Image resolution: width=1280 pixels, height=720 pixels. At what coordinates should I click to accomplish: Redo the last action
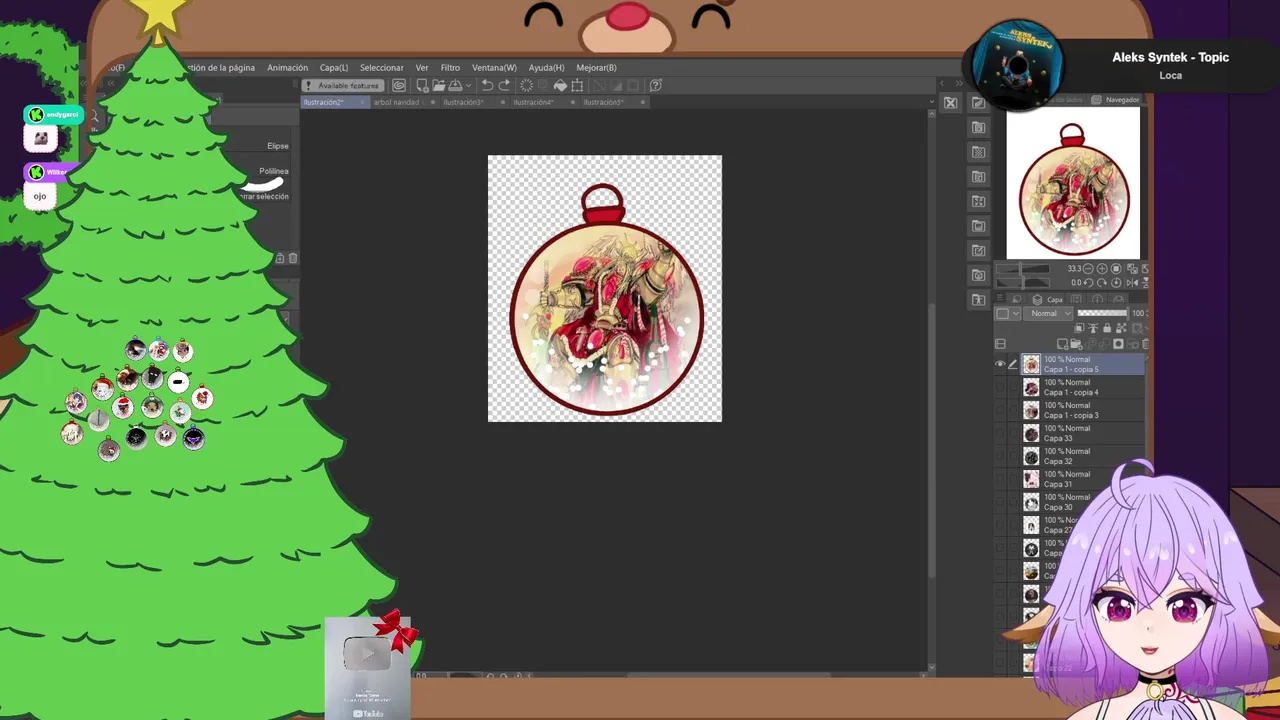tap(504, 85)
